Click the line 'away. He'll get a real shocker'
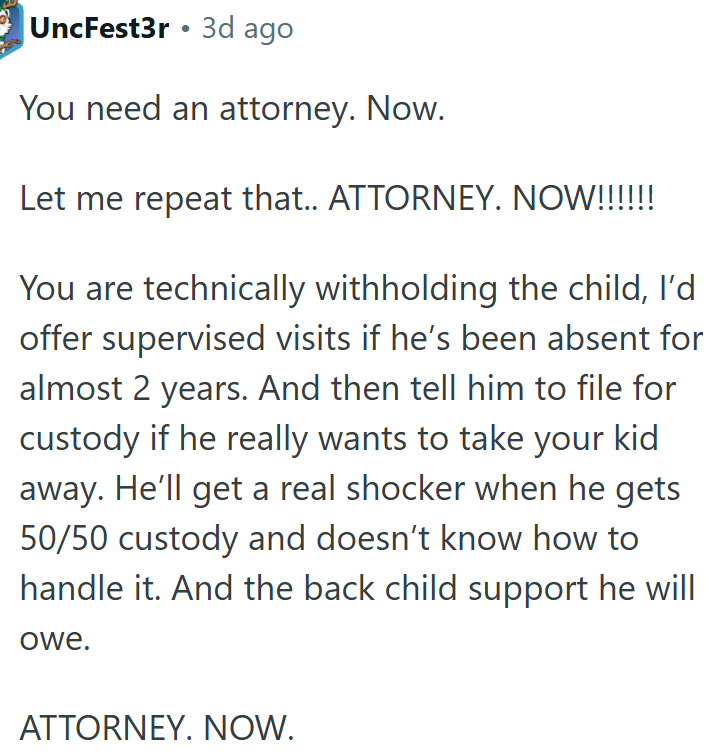719x756 pixels. [x=350, y=489]
